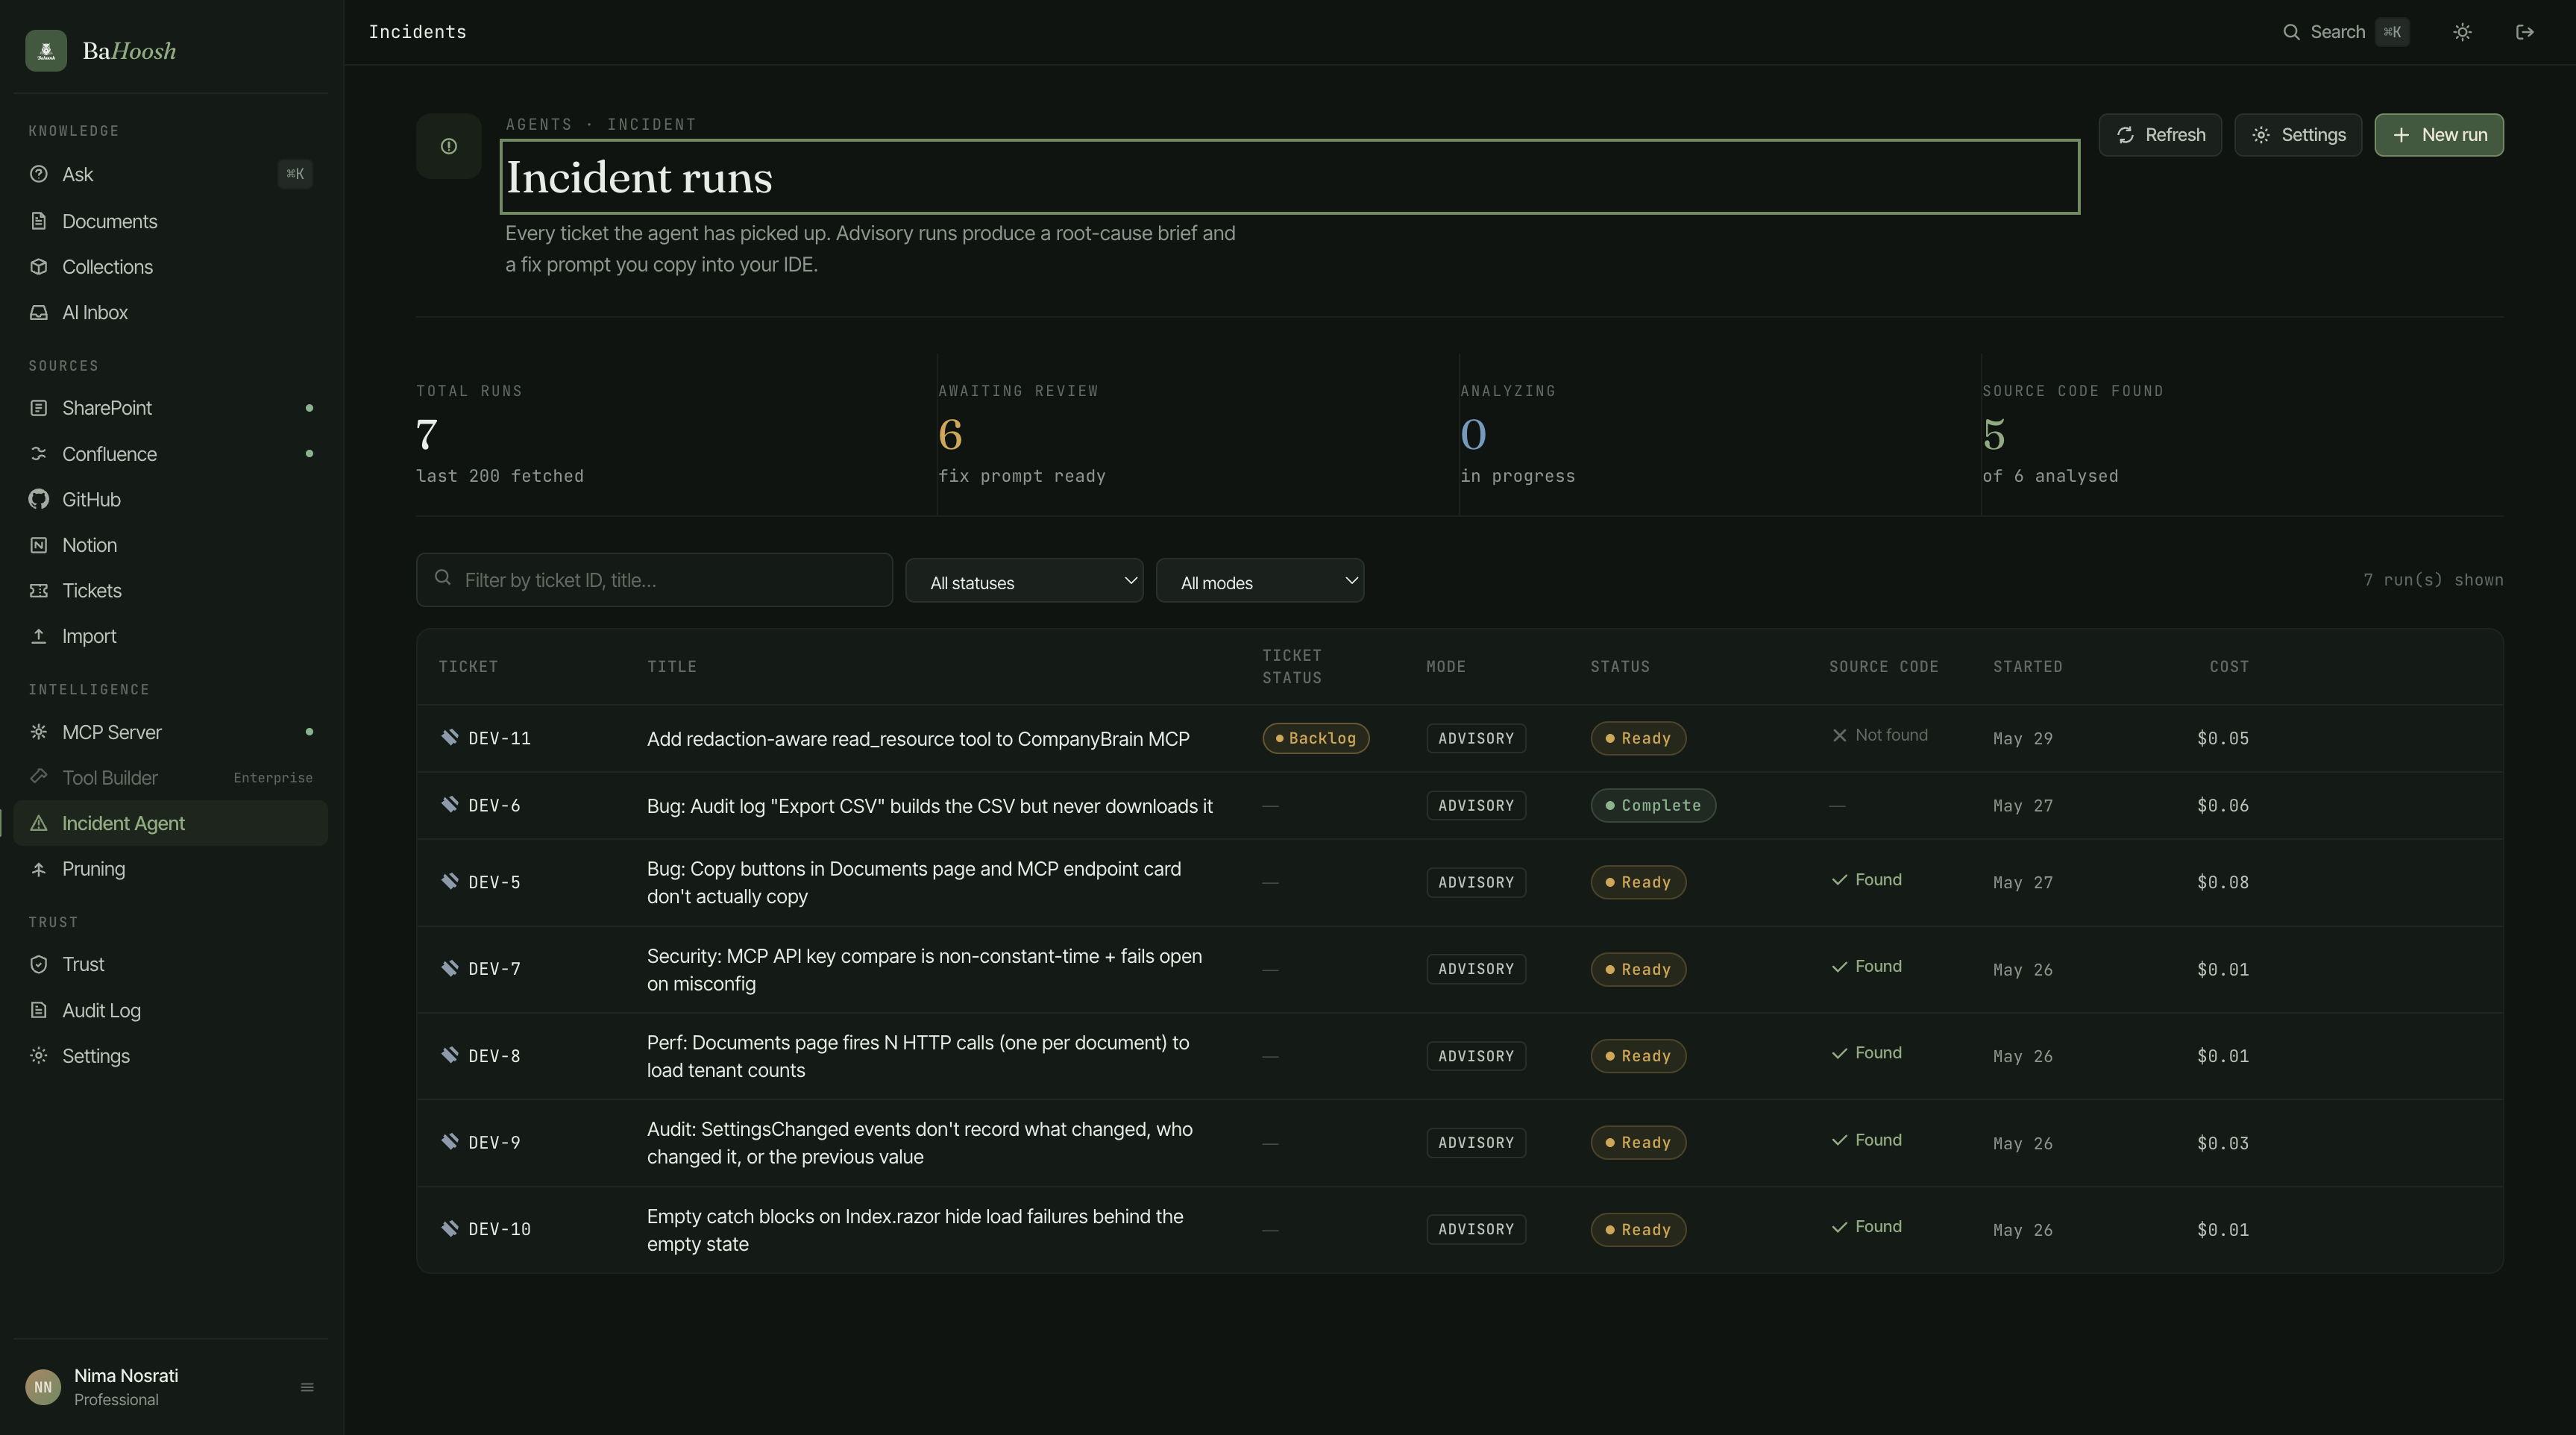The image size is (2576, 1435).
Task: Click the Audit Log icon
Action: coord(39,1010)
